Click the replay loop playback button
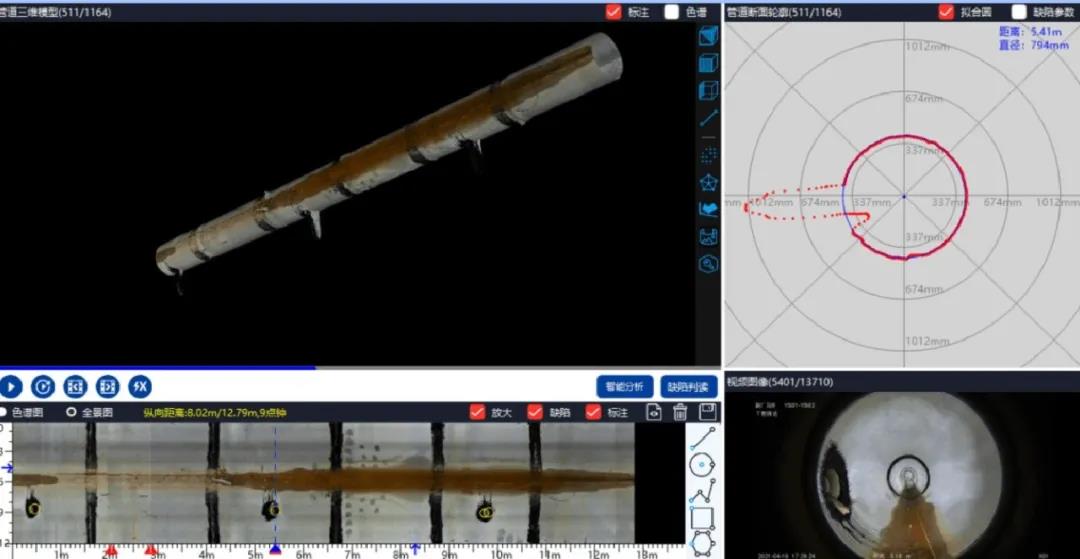The image size is (1080, 559). coord(43,387)
